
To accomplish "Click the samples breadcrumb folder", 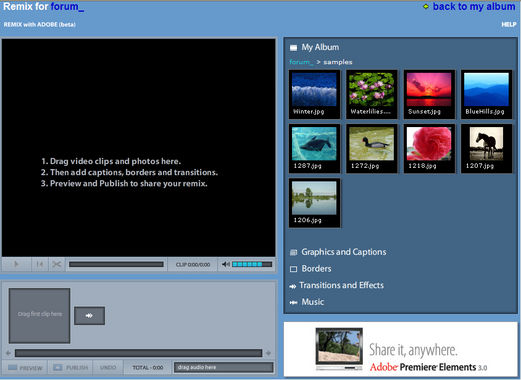I will [x=338, y=62].
